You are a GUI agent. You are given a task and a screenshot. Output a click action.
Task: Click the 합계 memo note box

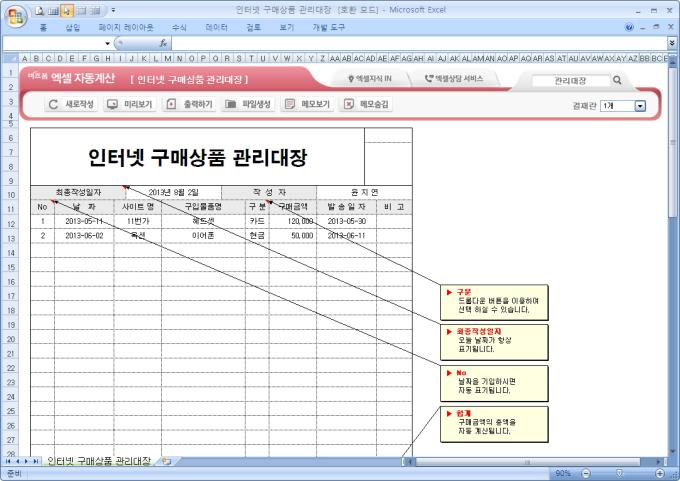pos(494,424)
